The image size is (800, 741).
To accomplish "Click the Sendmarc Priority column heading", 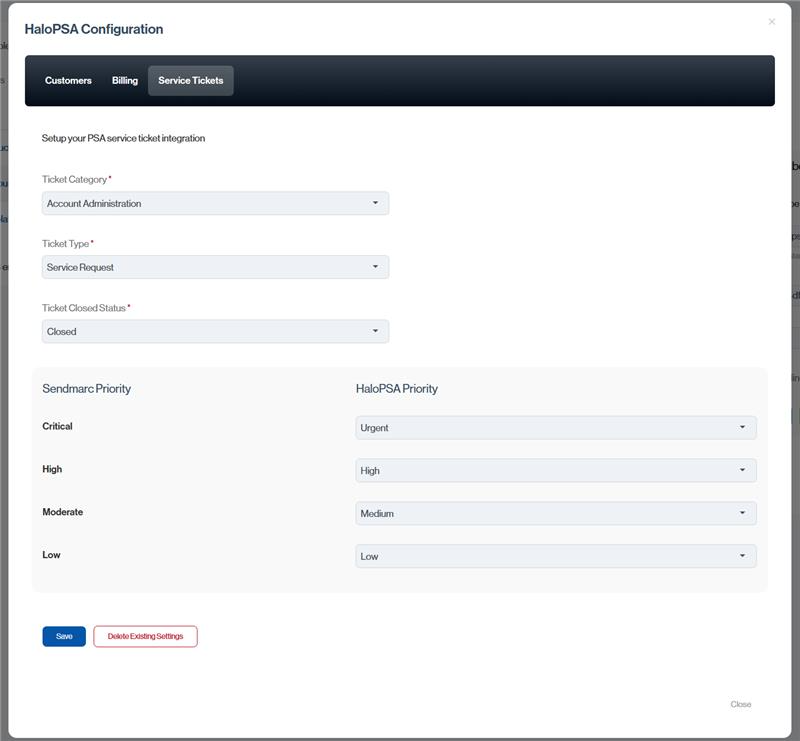I will pyautogui.click(x=86, y=388).
